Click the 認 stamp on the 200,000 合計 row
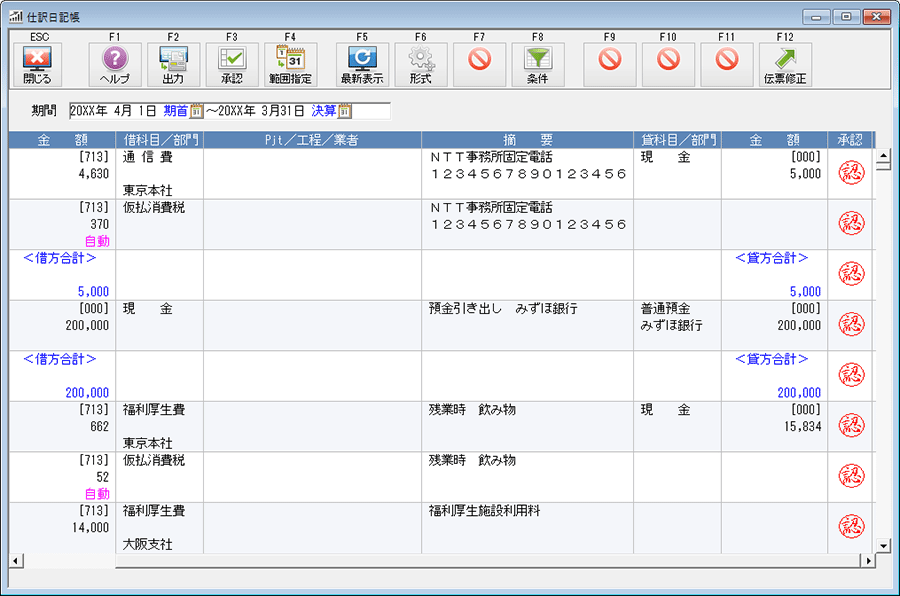The height and width of the screenshot is (596, 900). point(851,374)
